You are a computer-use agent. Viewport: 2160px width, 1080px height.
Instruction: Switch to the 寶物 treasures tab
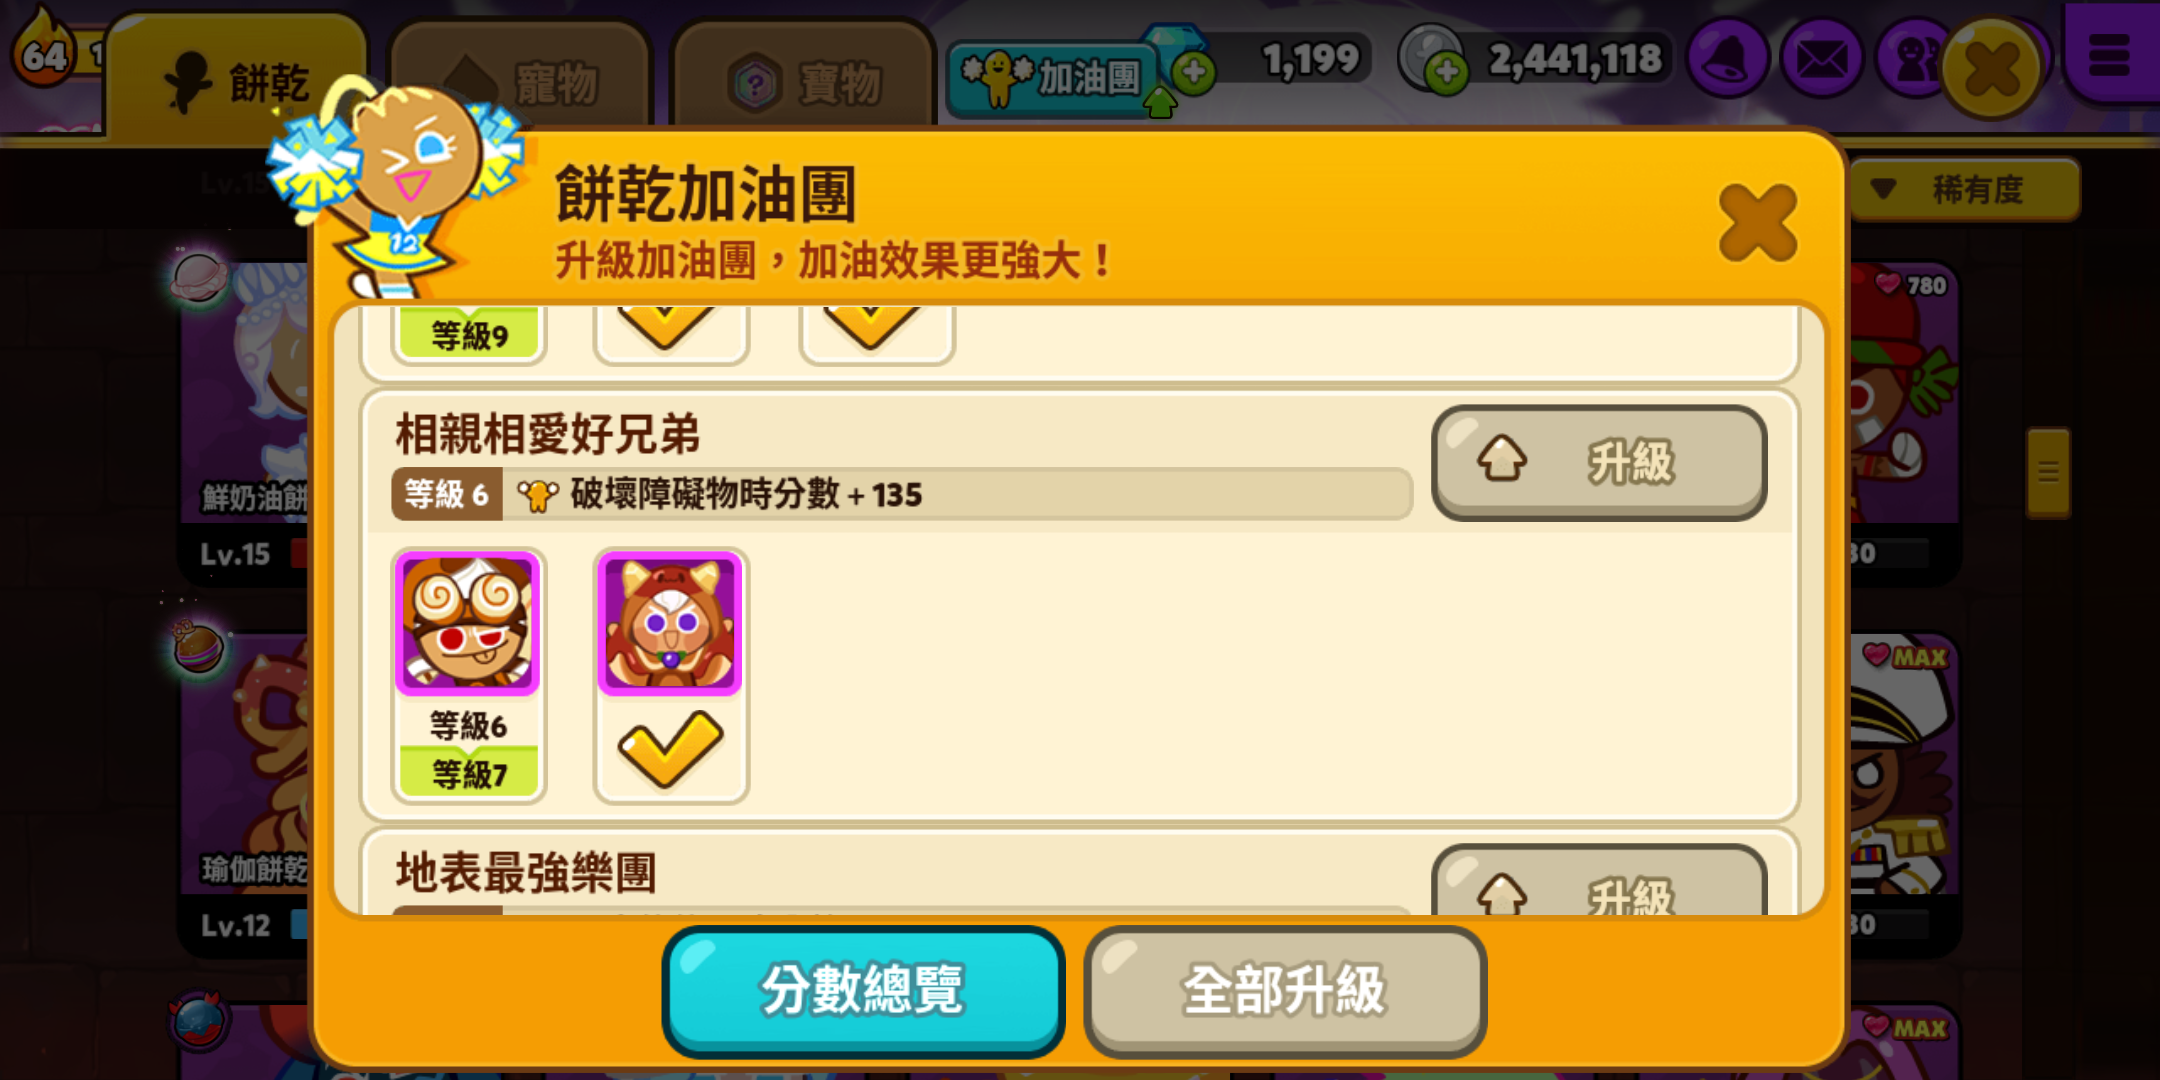point(805,80)
